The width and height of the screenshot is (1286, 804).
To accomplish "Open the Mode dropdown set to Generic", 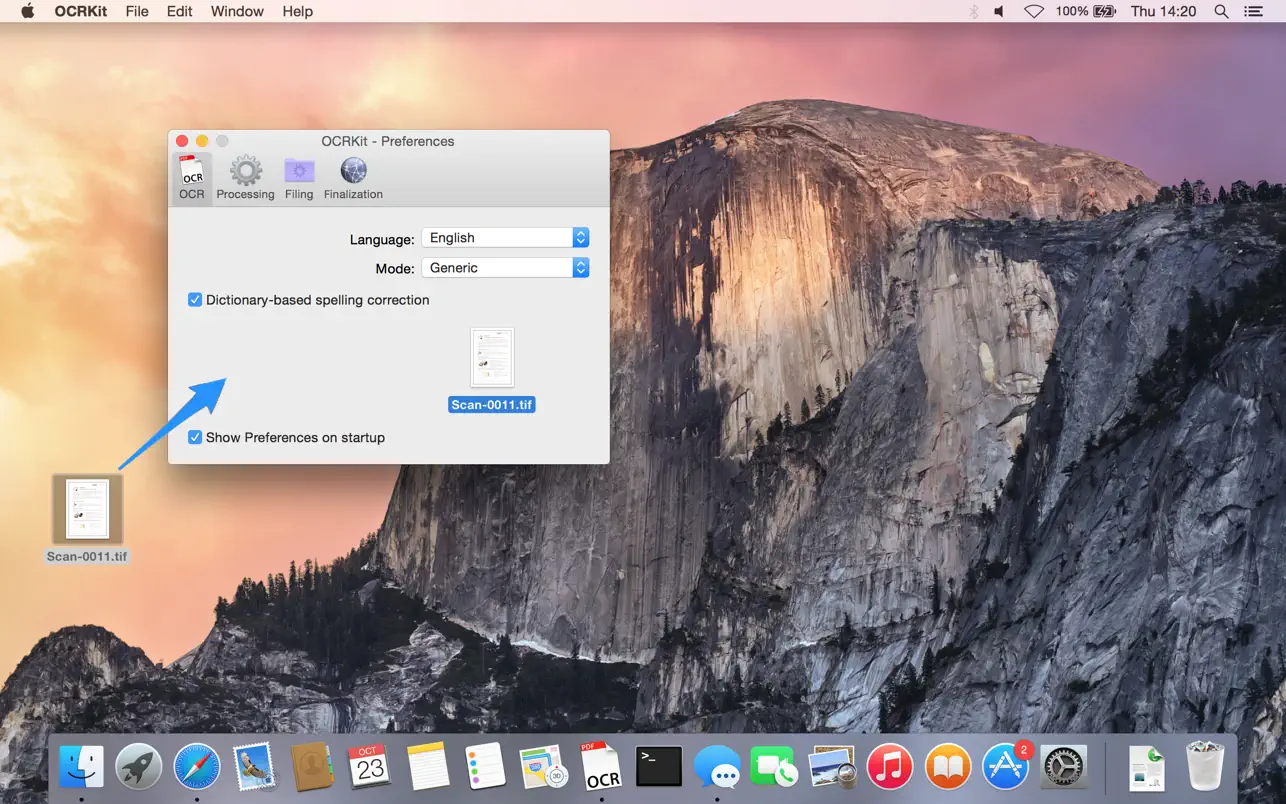I will point(505,268).
